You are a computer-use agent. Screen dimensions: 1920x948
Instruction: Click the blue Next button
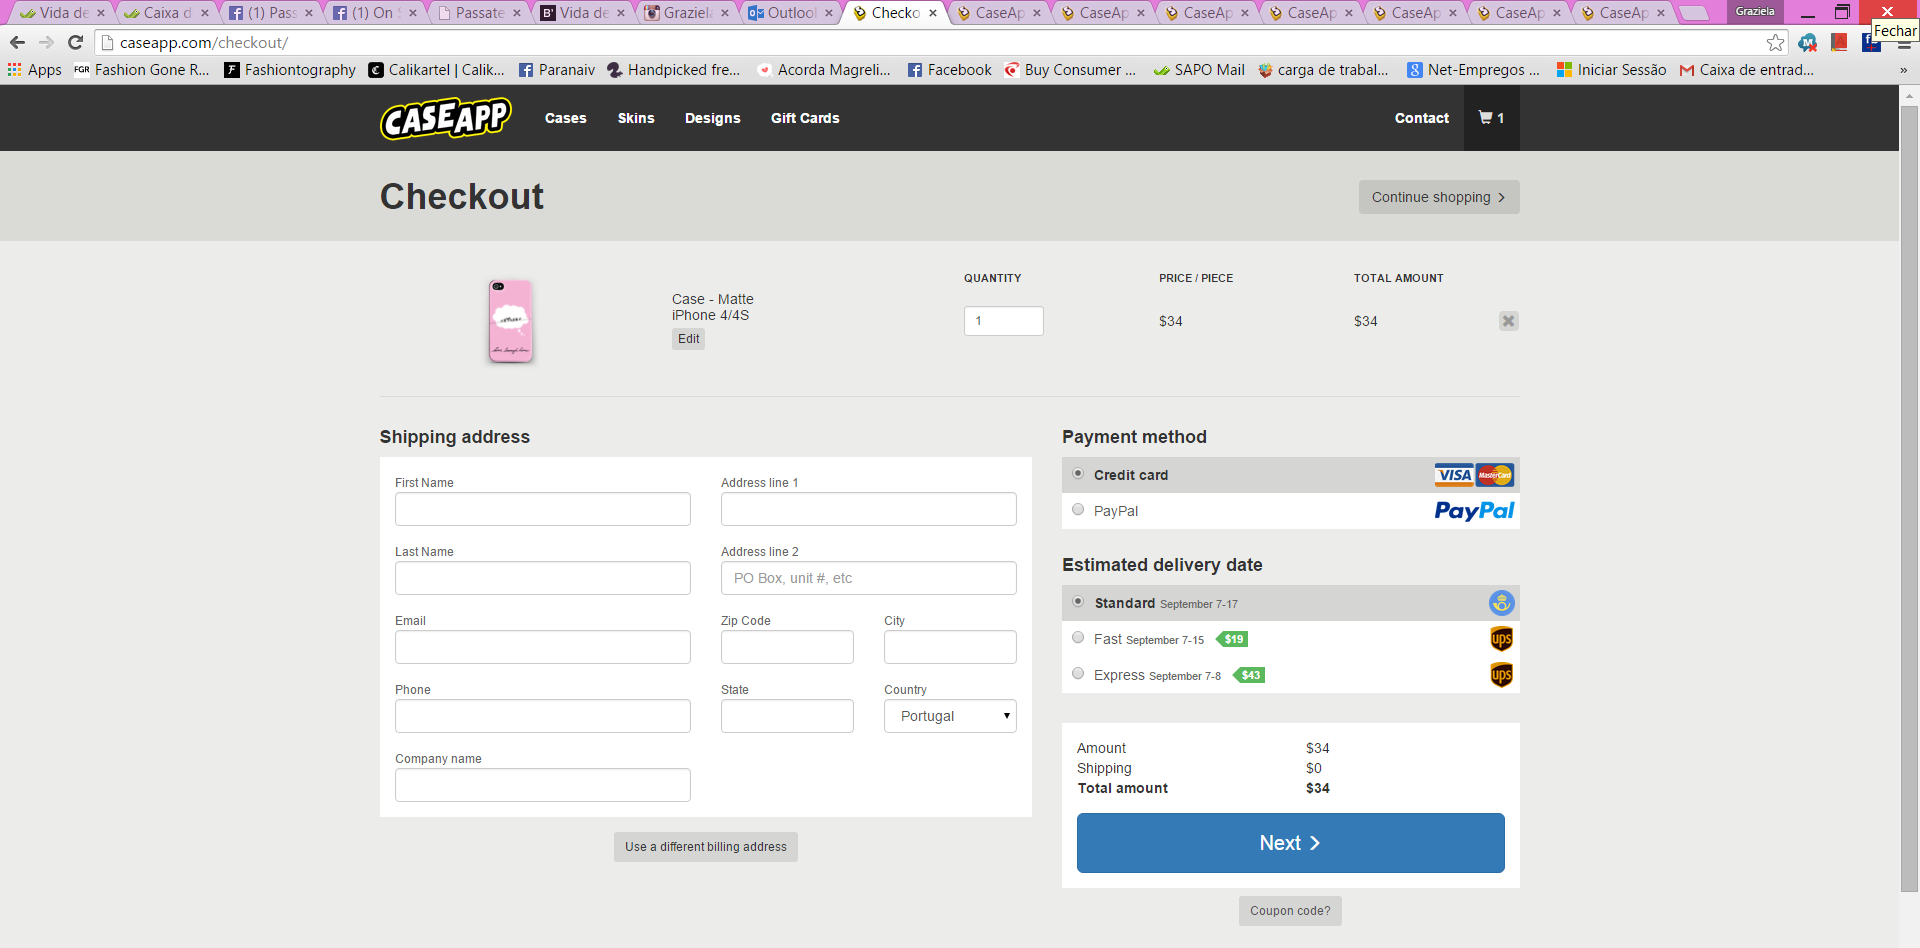coord(1290,843)
